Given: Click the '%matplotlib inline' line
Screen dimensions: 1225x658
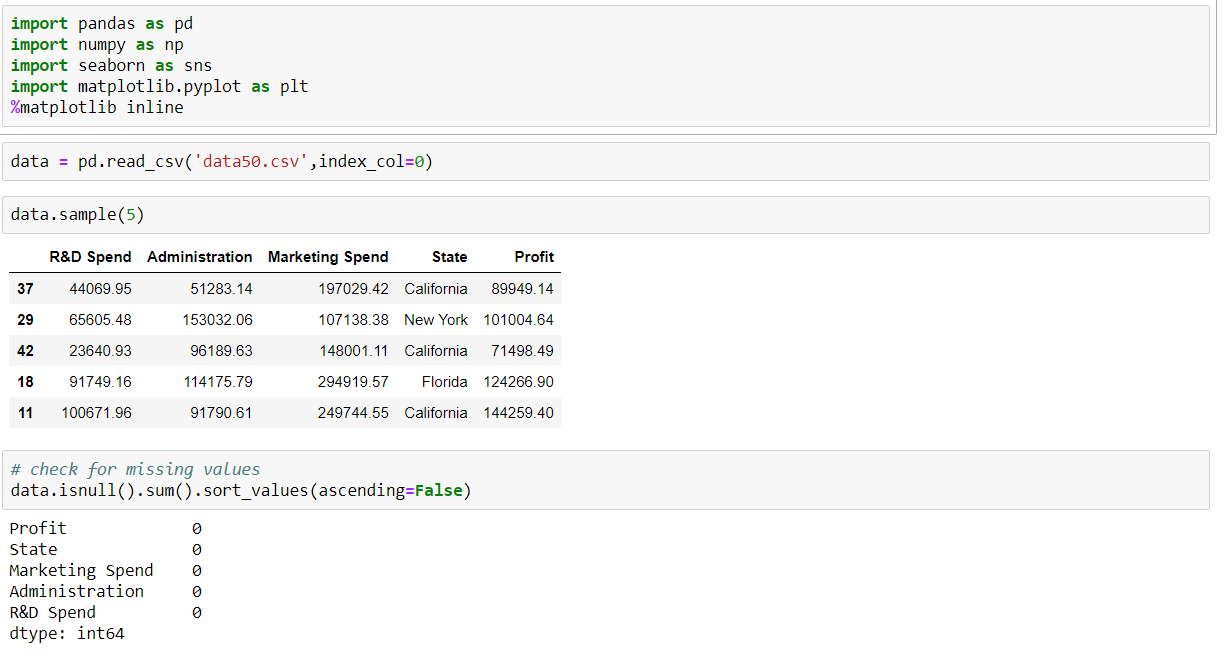Looking at the screenshot, I should (x=97, y=107).
